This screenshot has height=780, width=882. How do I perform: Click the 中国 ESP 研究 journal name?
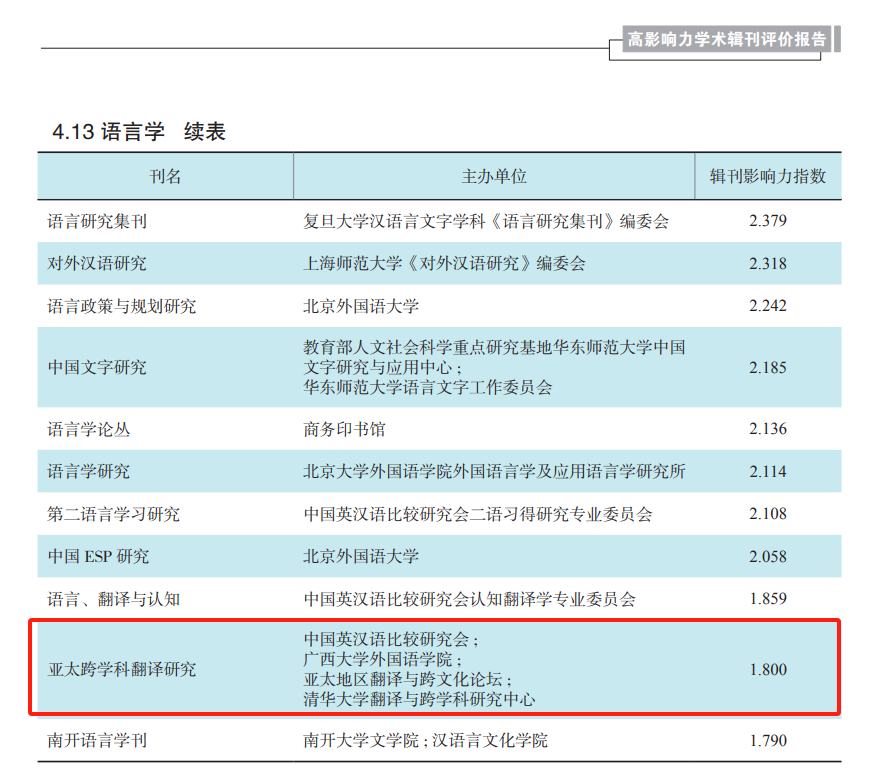(98, 556)
